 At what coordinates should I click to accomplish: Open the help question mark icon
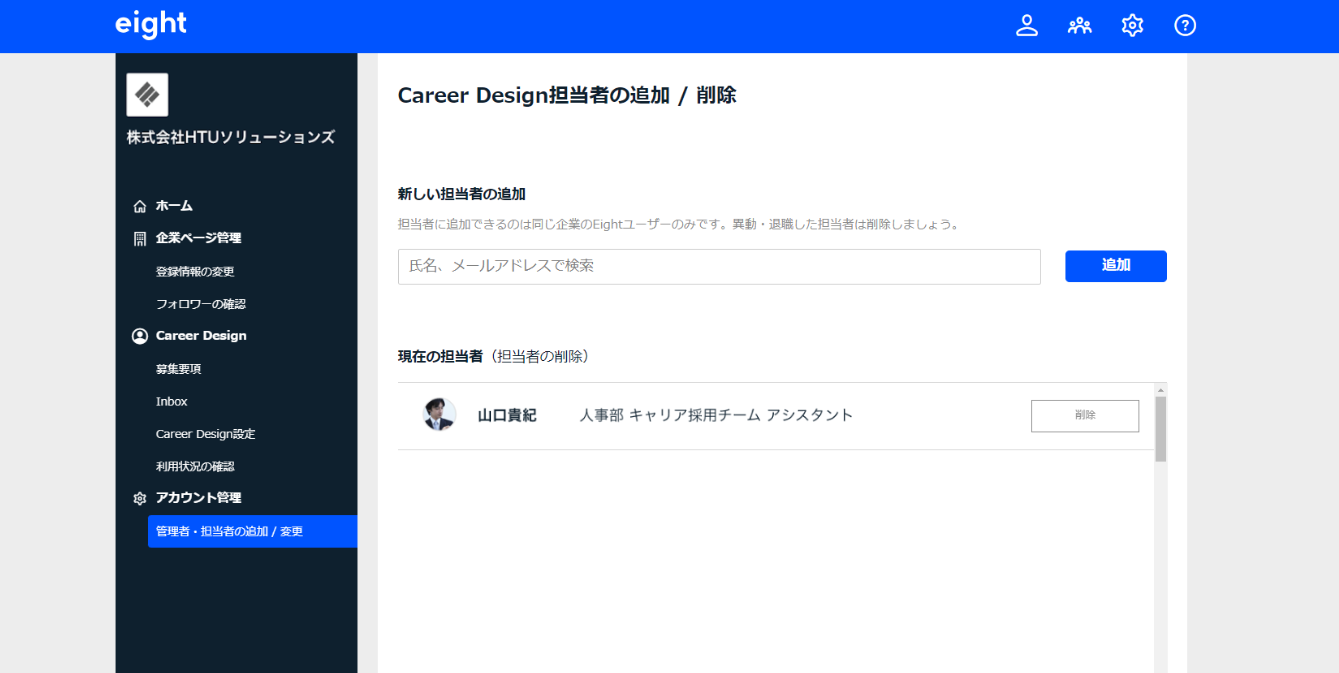(x=1185, y=26)
